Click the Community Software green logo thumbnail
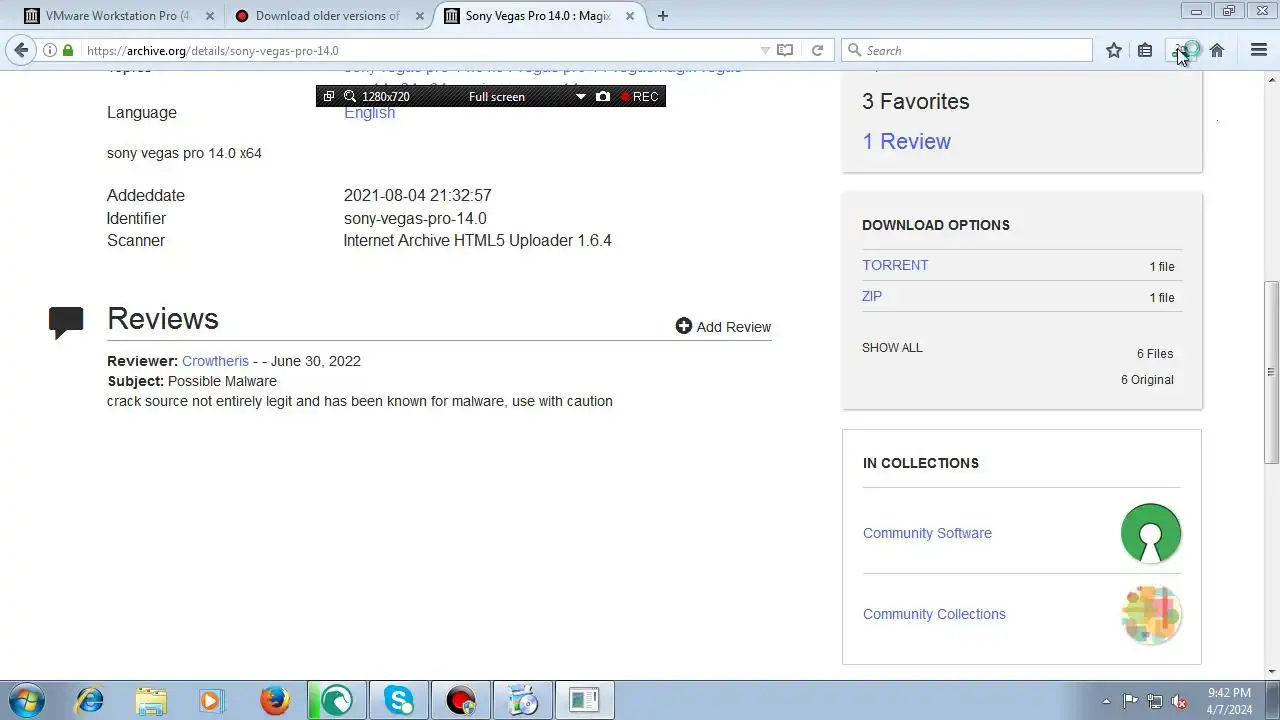This screenshot has width=1280, height=720. [1151, 533]
